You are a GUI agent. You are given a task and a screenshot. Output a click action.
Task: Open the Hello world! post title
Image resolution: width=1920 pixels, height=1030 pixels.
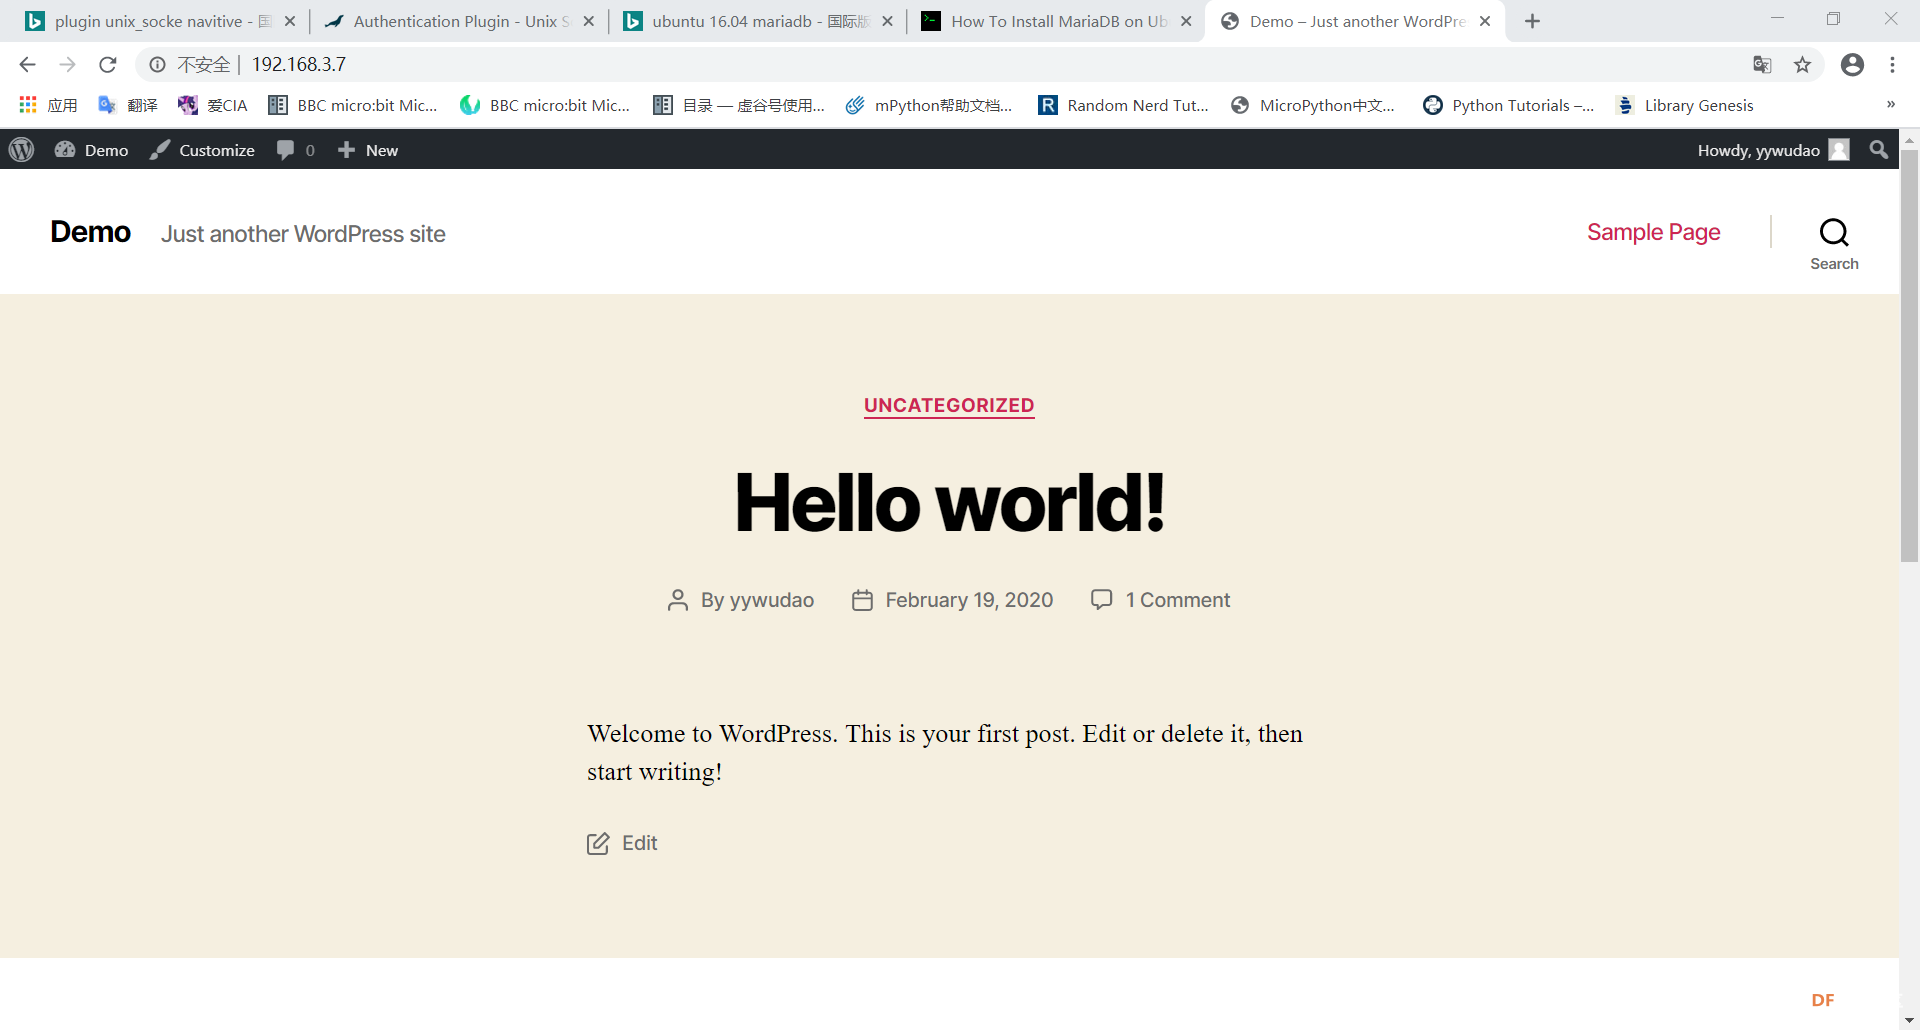(949, 502)
